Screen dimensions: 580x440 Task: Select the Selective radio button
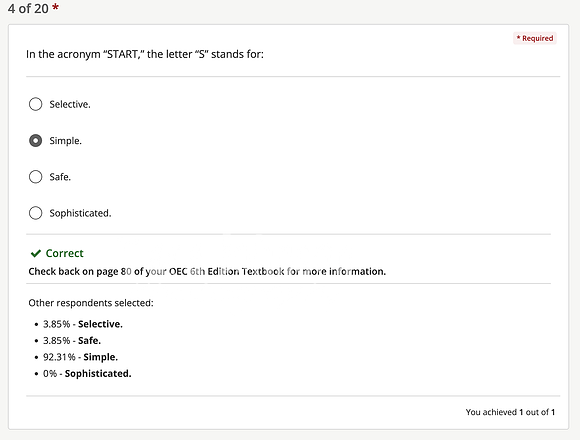pos(36,104)
